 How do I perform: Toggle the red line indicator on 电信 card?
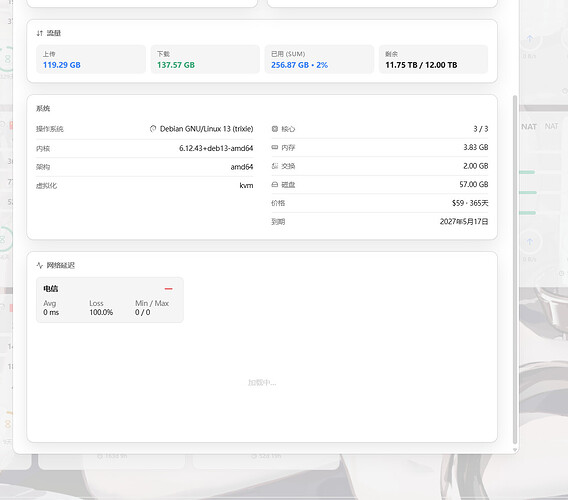click(168, 289)
